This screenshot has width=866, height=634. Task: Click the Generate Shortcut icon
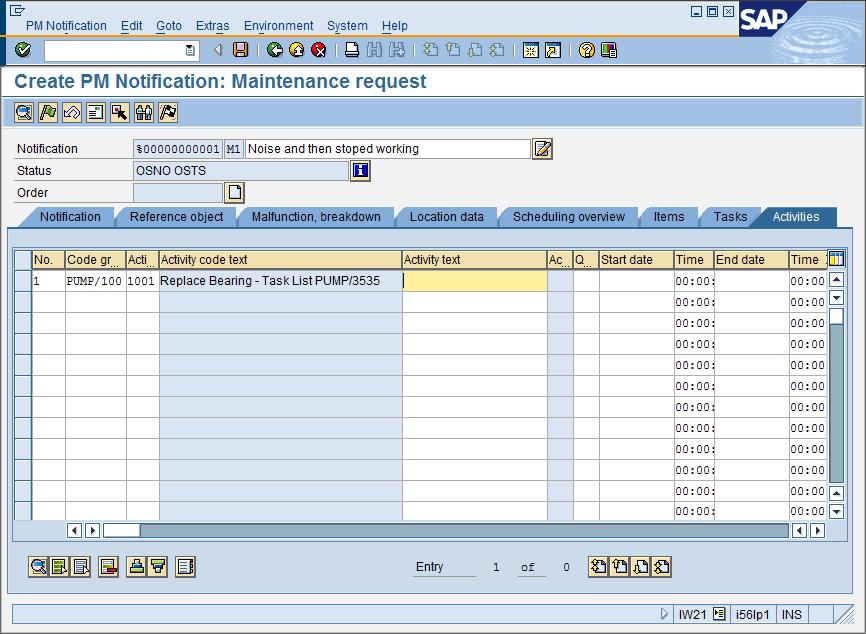pyautogui.click(x=553, y=50)
